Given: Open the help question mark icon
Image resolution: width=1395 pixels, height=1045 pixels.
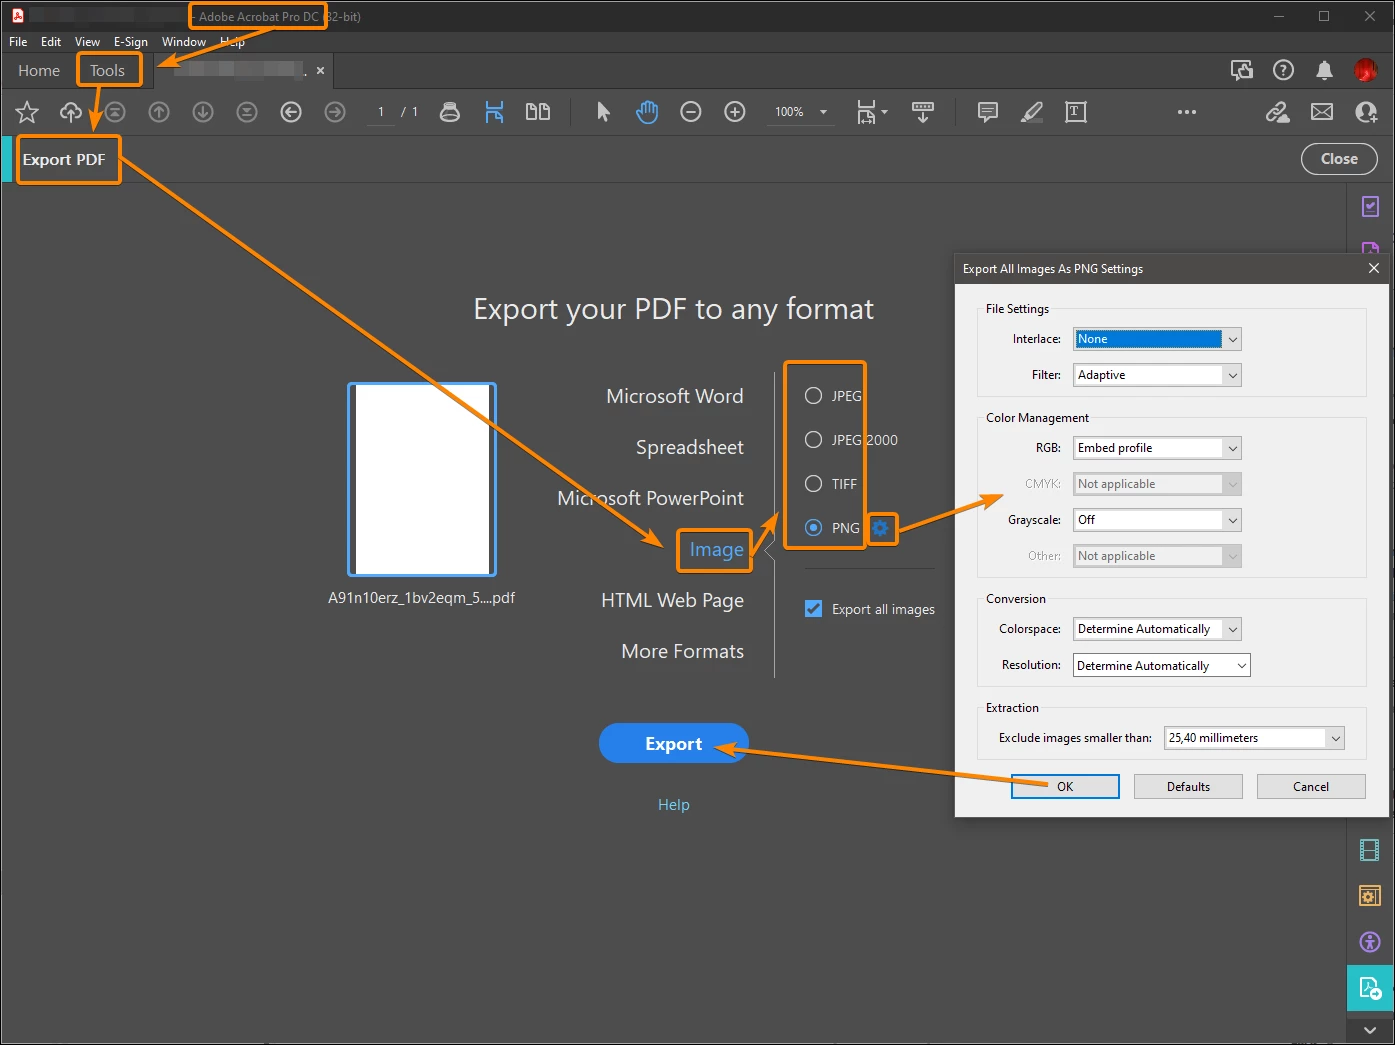Looking at the screenshot, I should pos(1283,70).
